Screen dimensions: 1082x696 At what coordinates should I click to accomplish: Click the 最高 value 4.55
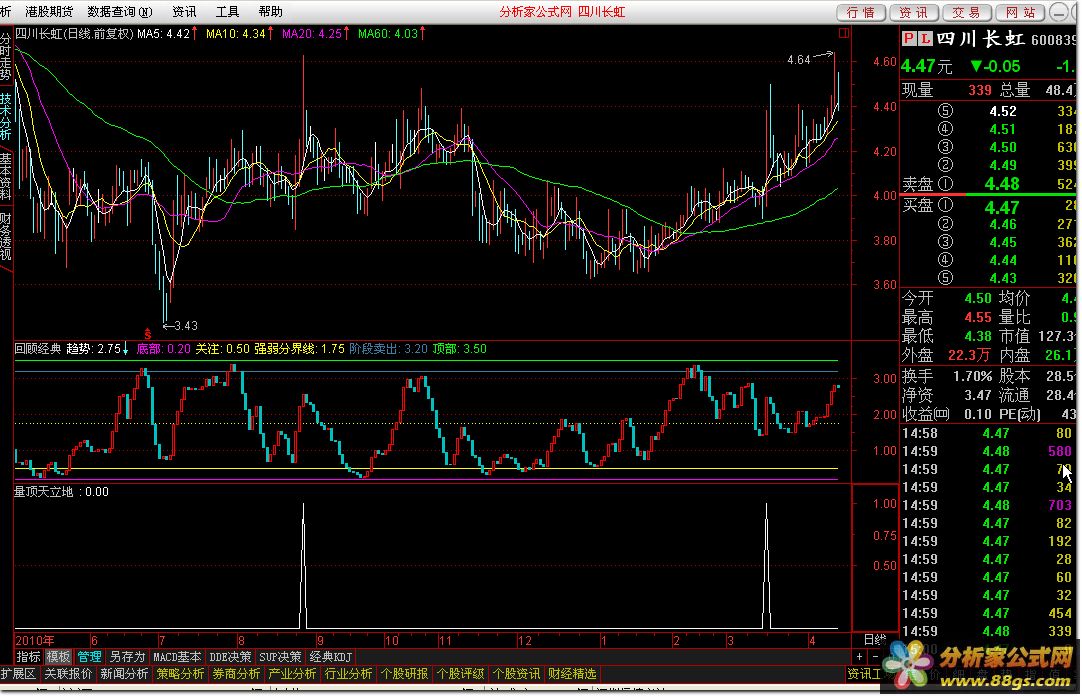[978, 317]
